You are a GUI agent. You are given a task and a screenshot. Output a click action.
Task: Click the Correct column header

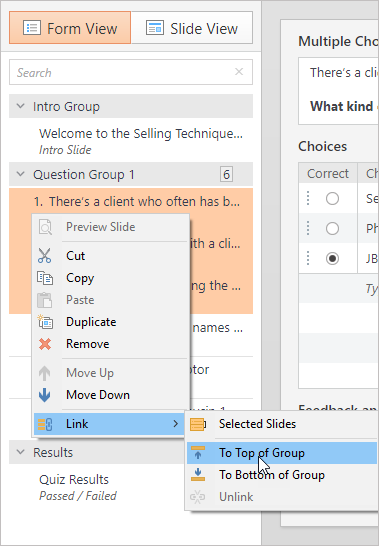pyautogui.click(x=328, y=173)
